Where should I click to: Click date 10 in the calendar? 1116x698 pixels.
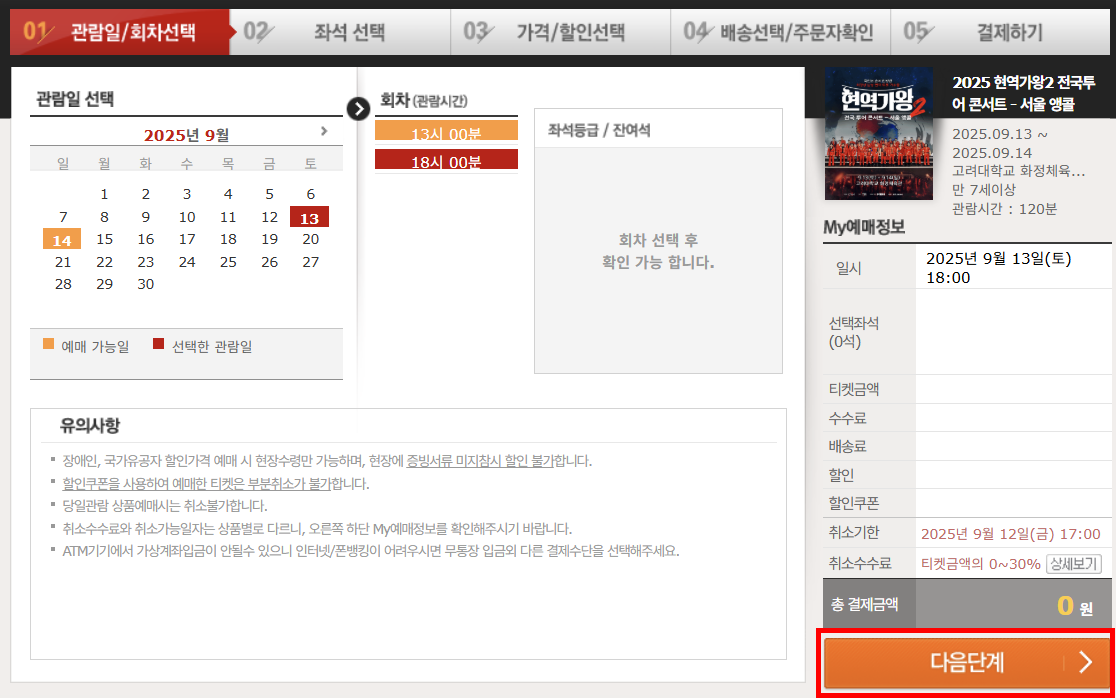(x=187, y=217)
